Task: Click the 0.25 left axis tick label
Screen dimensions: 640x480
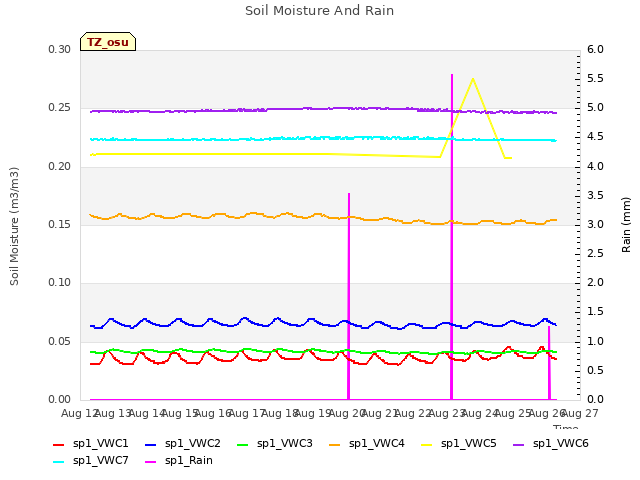Action: point(60,108)
